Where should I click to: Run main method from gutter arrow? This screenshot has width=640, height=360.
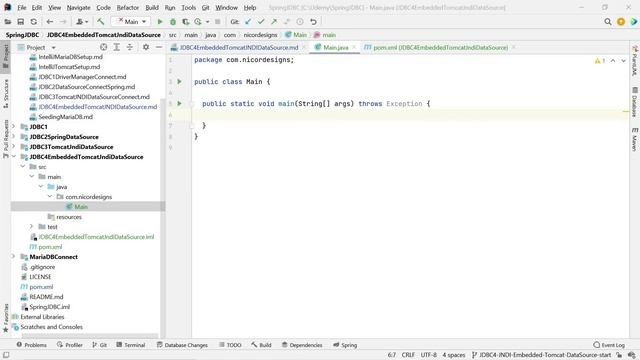point(179,104)
